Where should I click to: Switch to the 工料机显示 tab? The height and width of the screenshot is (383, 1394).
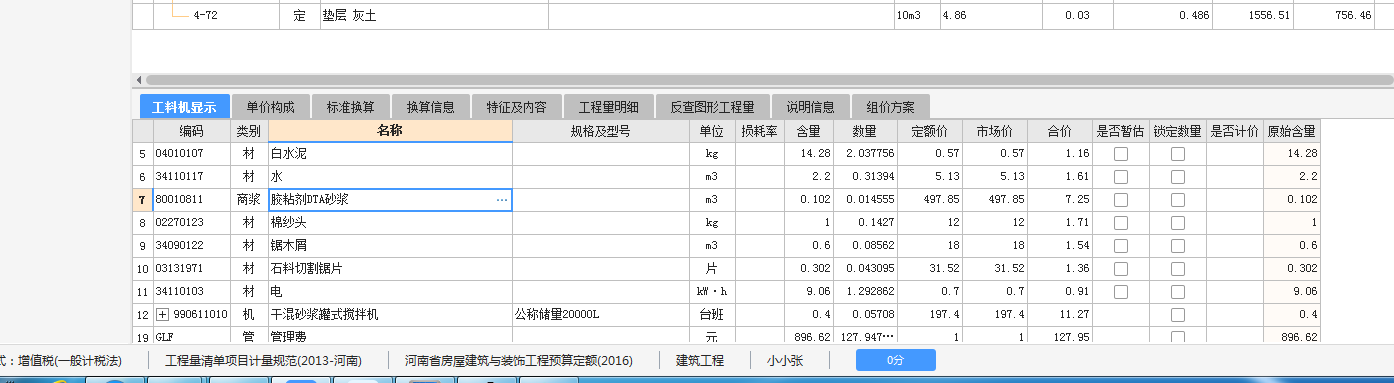coord(184,107)
